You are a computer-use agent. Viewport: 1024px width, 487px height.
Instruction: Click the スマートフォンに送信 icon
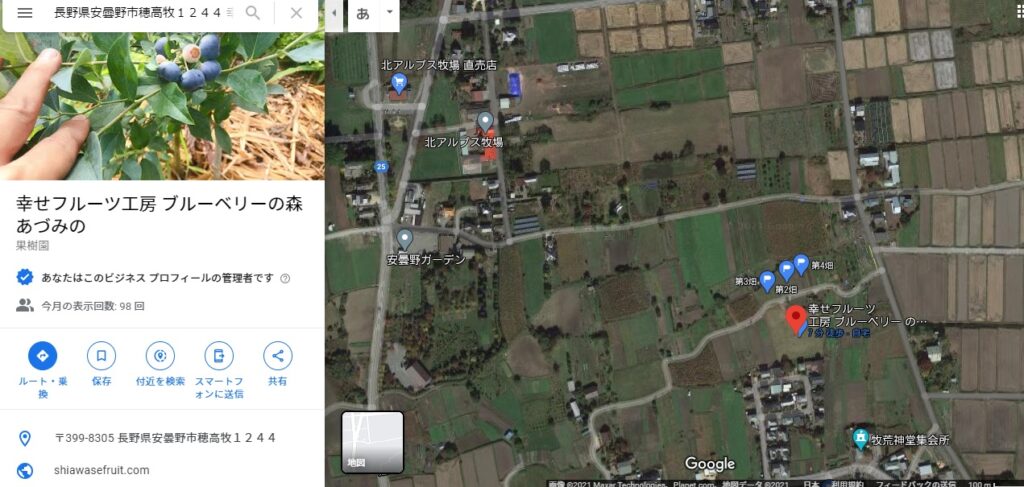pyautogui.click(x=219, y=356)
